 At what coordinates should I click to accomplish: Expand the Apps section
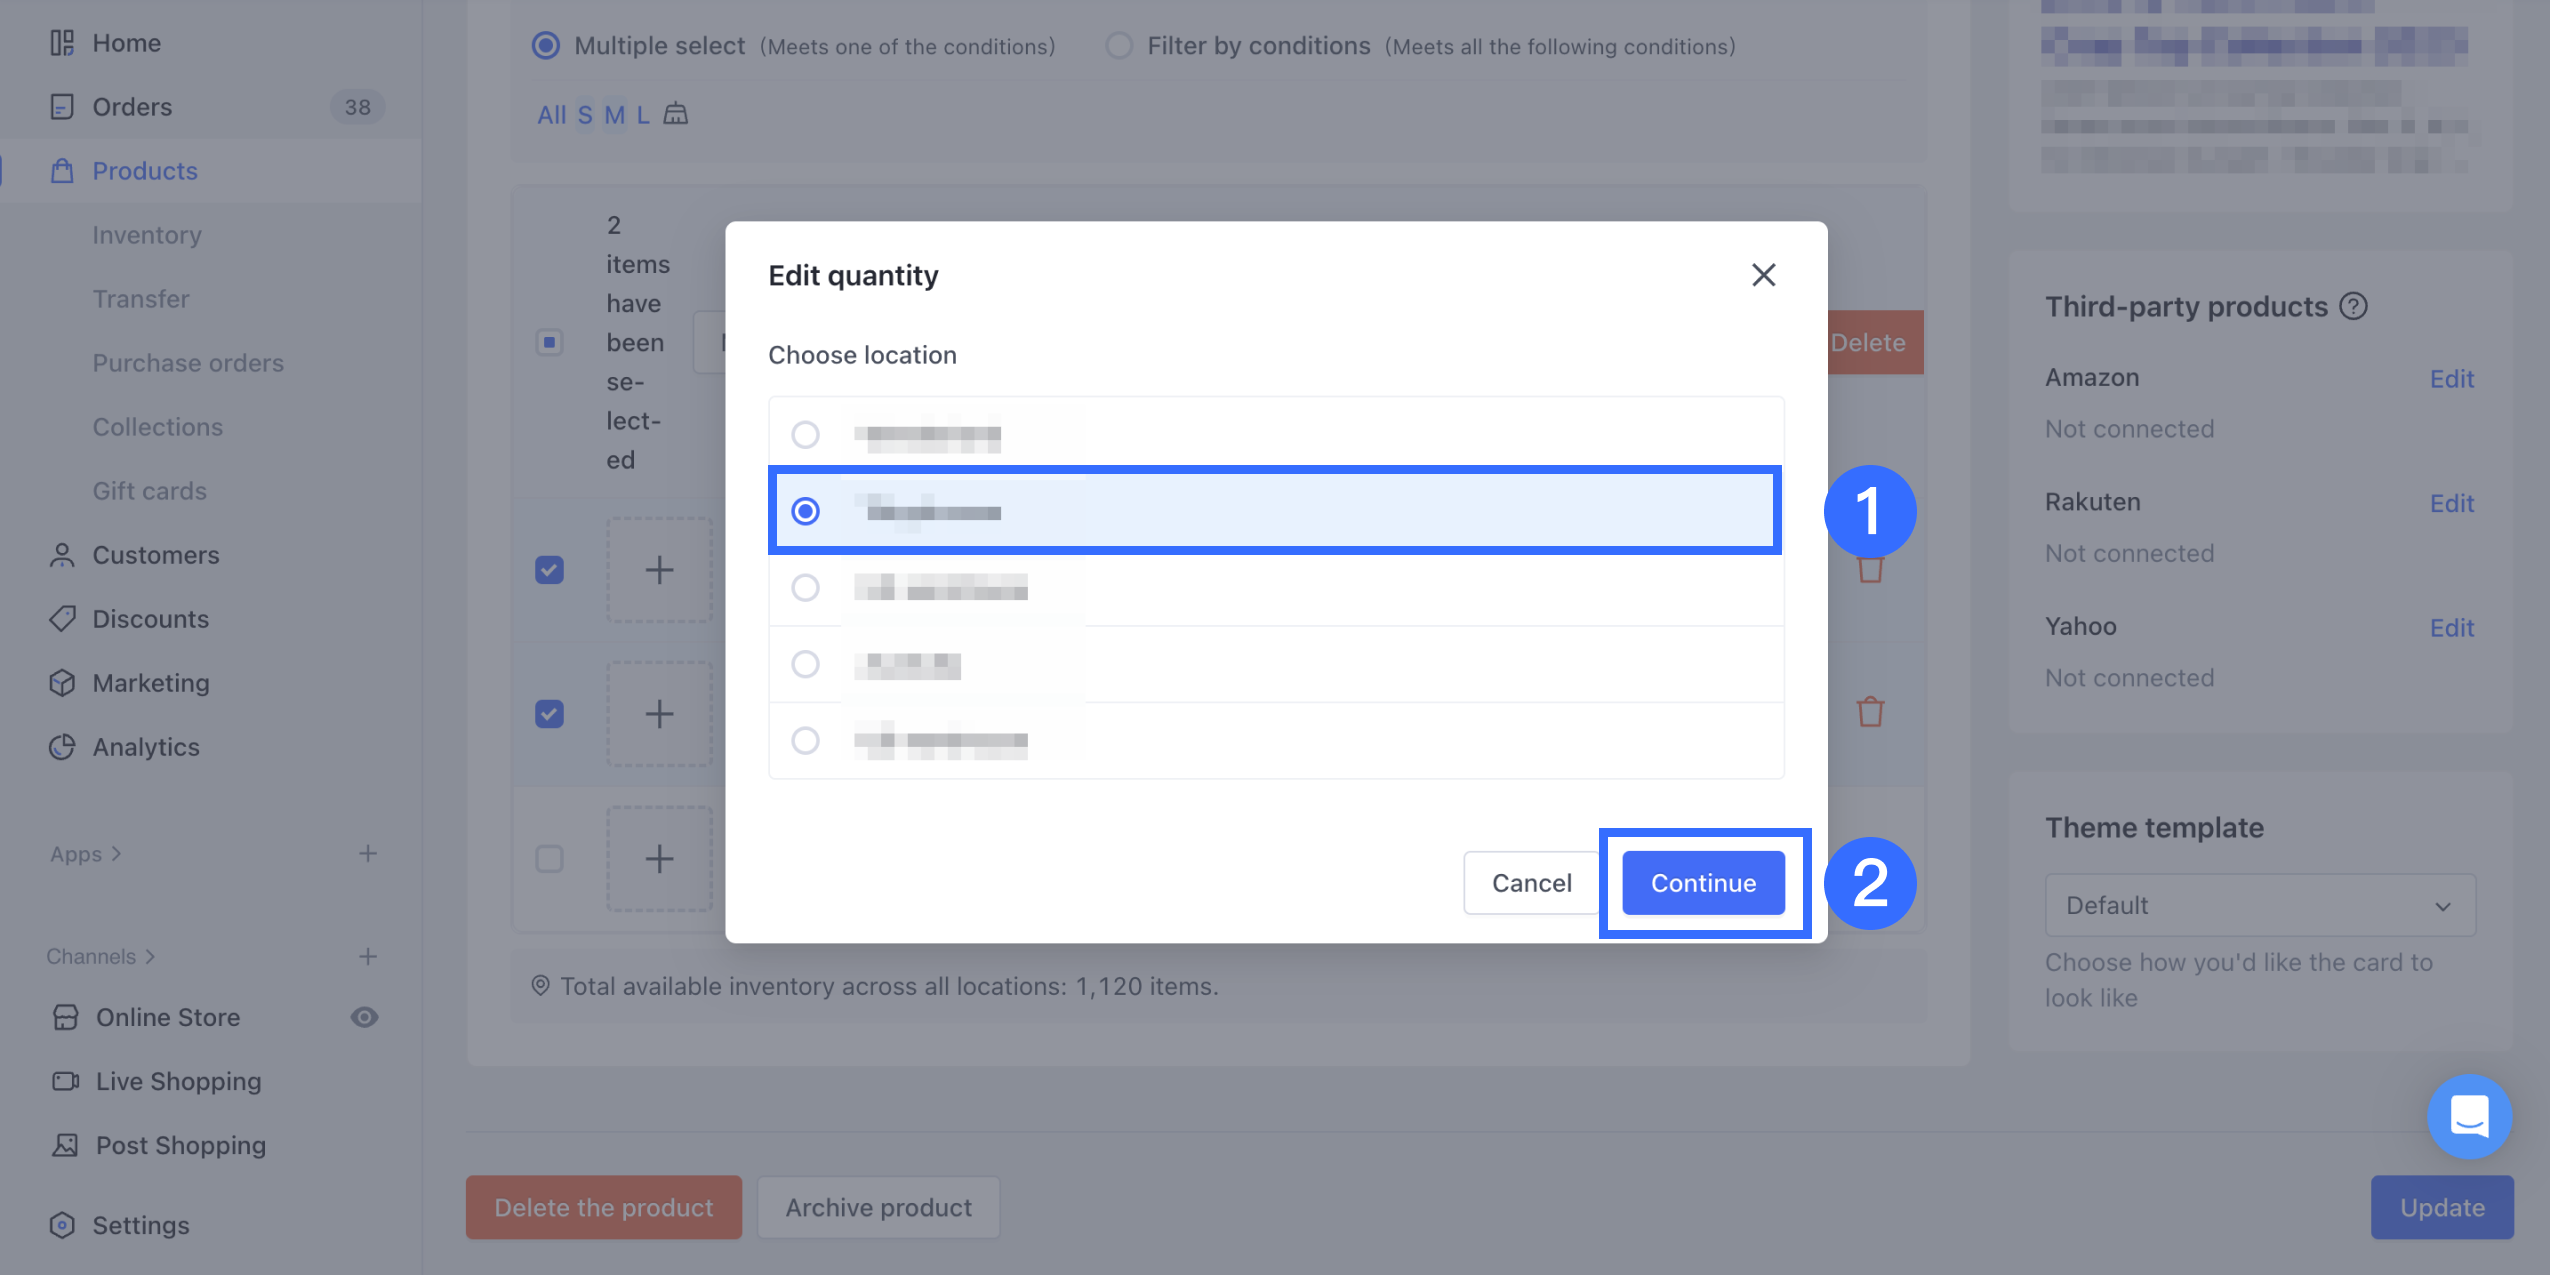(86, 854)
